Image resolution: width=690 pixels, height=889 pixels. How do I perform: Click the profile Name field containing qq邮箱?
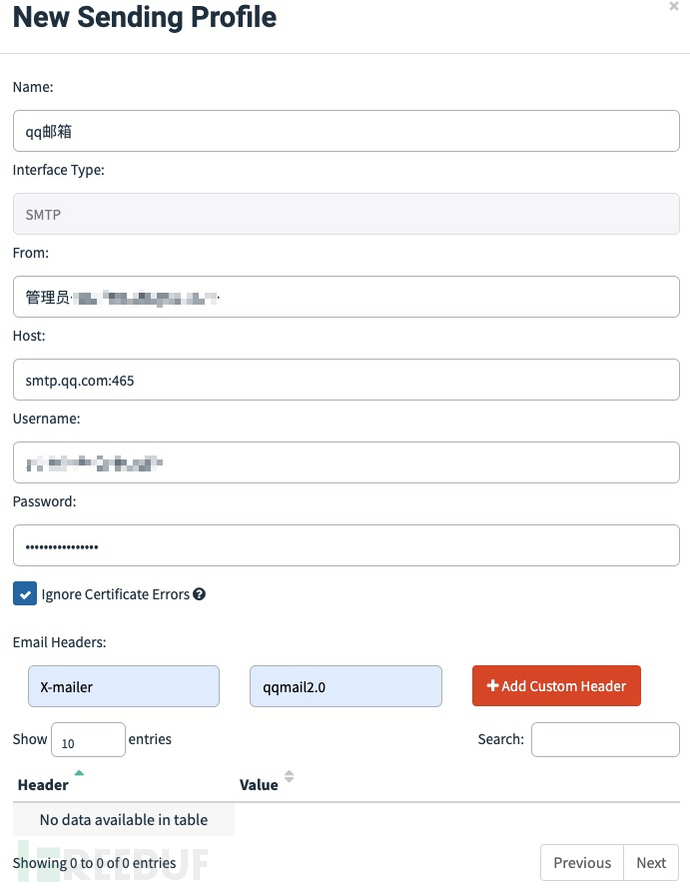pos(345,130)
